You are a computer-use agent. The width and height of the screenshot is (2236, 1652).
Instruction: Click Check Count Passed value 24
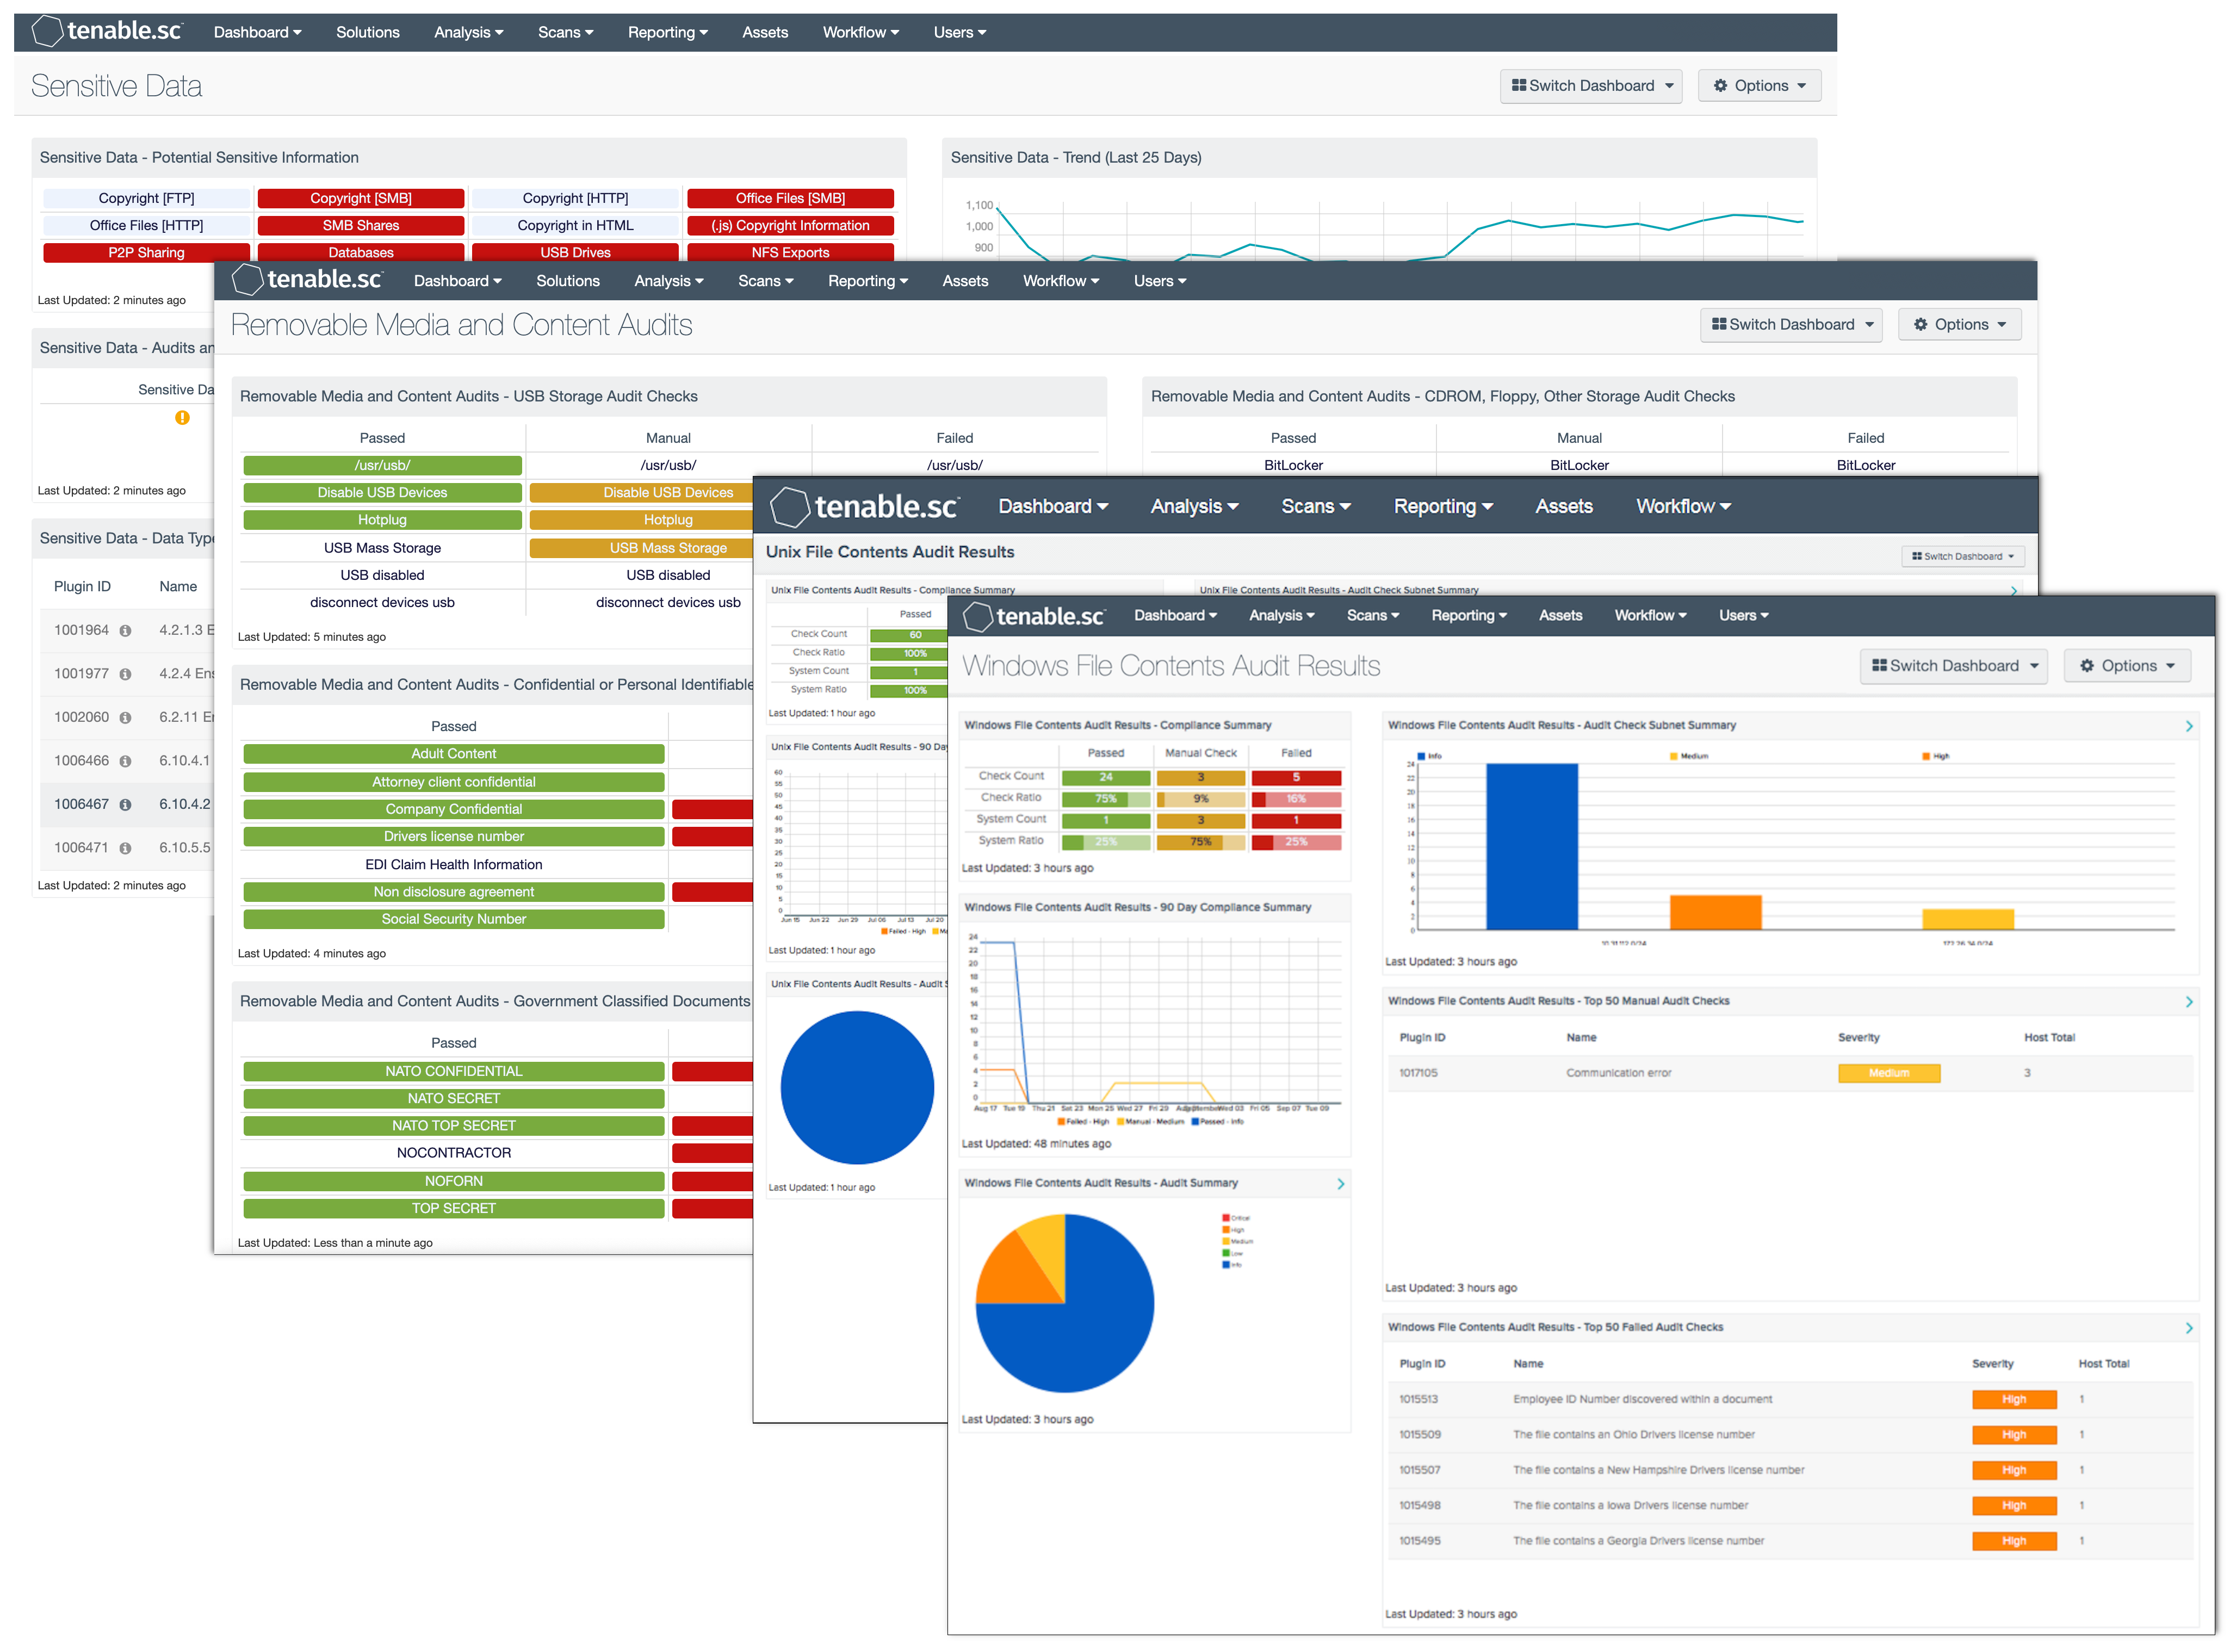(x=1106, y=778)
